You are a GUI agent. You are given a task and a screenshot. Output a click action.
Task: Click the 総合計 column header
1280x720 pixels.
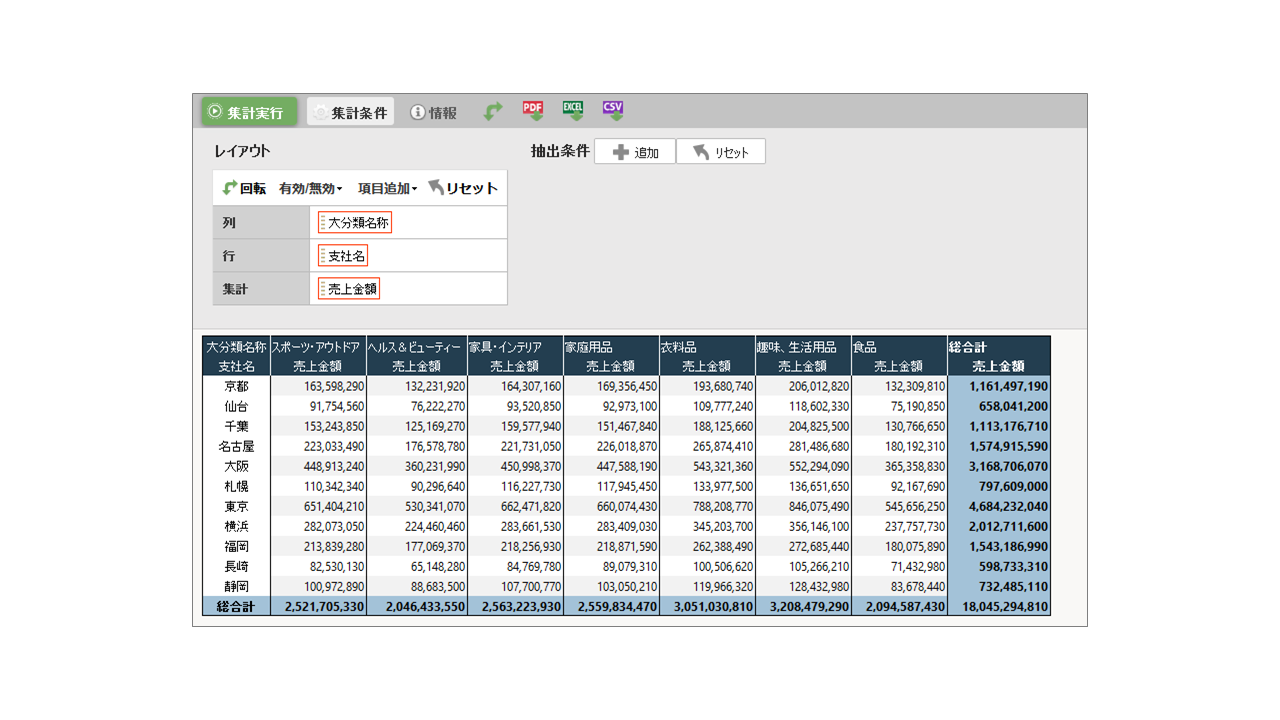point(998,347)
